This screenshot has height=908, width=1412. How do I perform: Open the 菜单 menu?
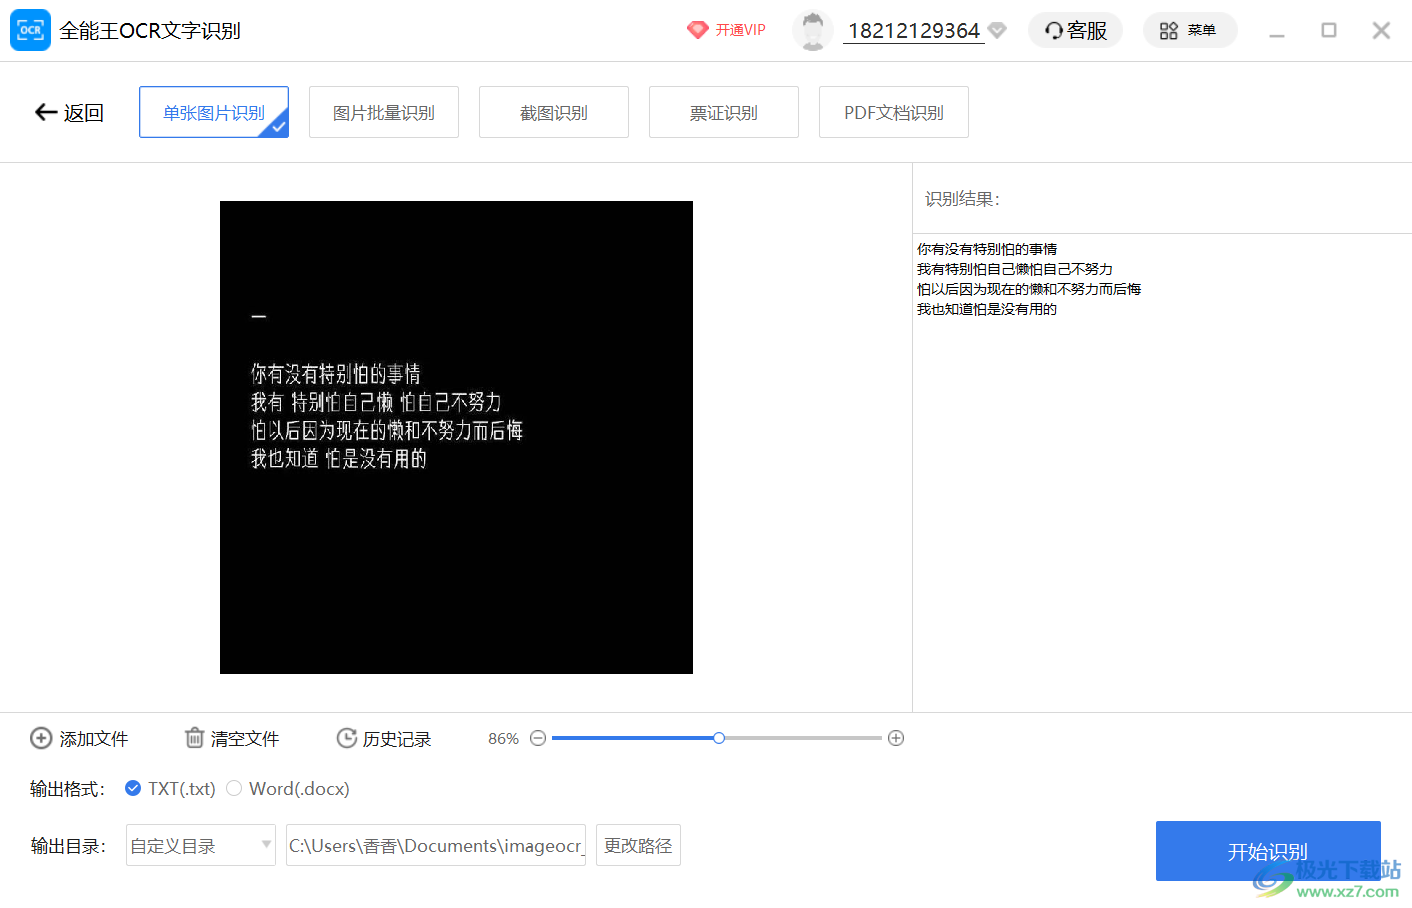pos(1190,30)
